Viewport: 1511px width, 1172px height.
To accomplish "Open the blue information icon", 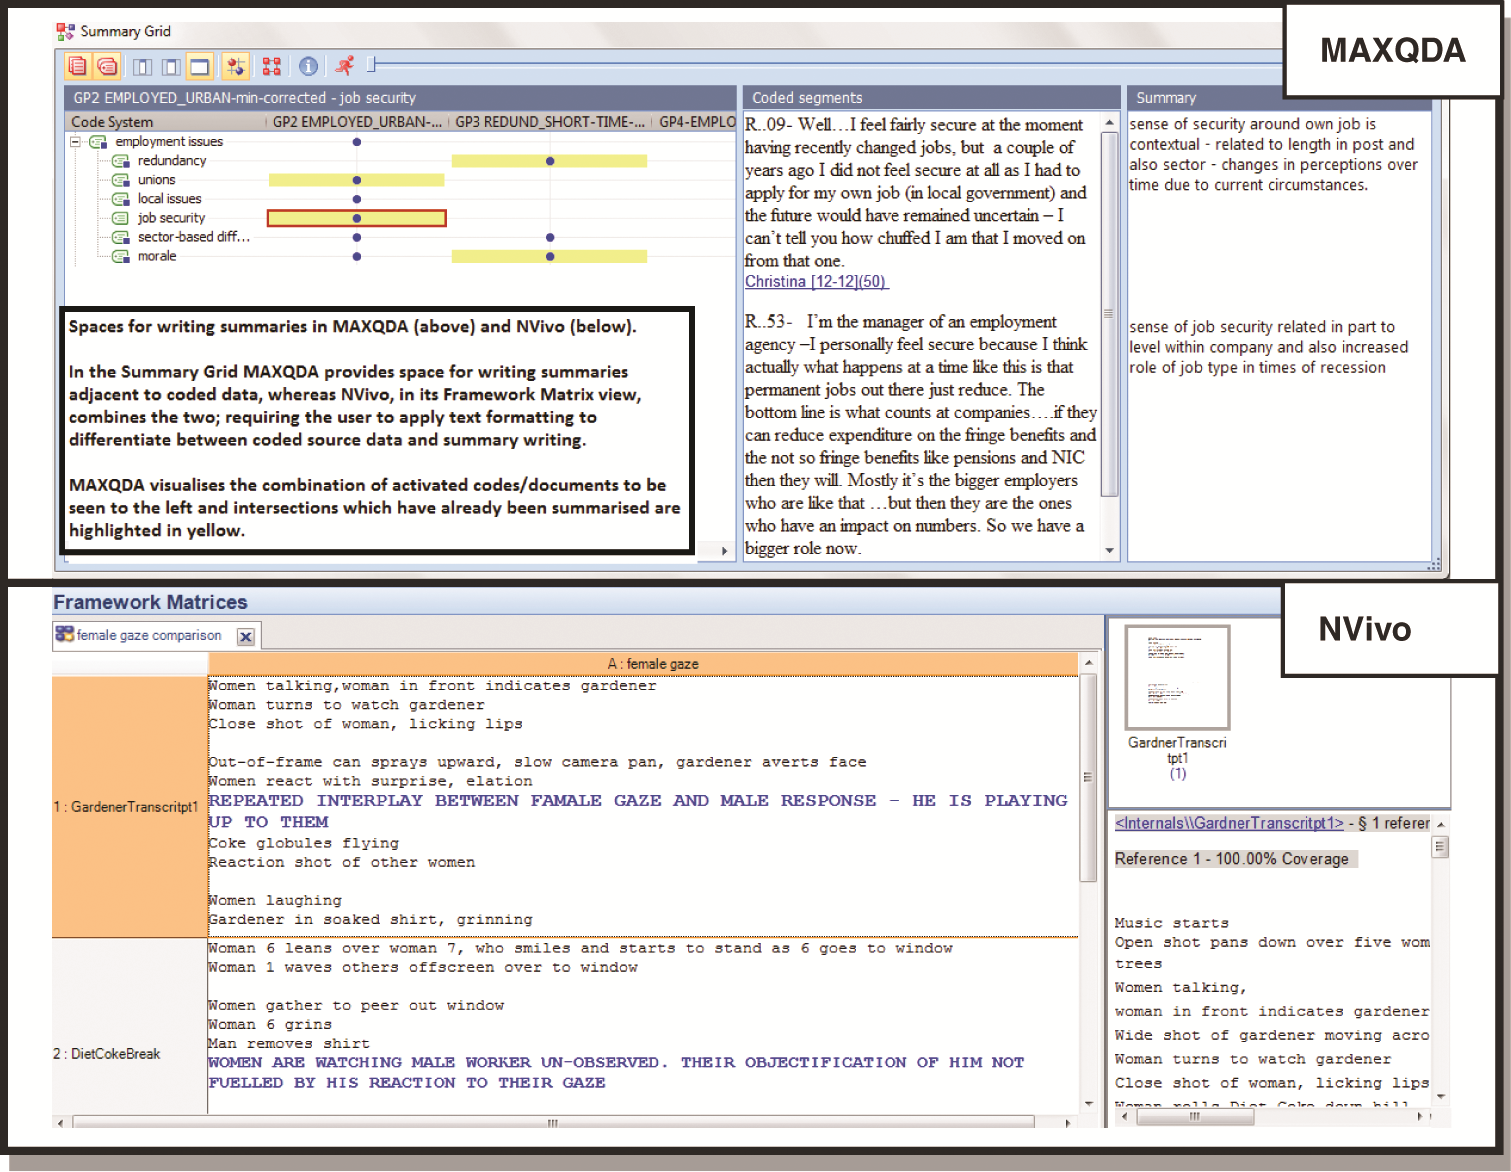I will pos(309,67).
